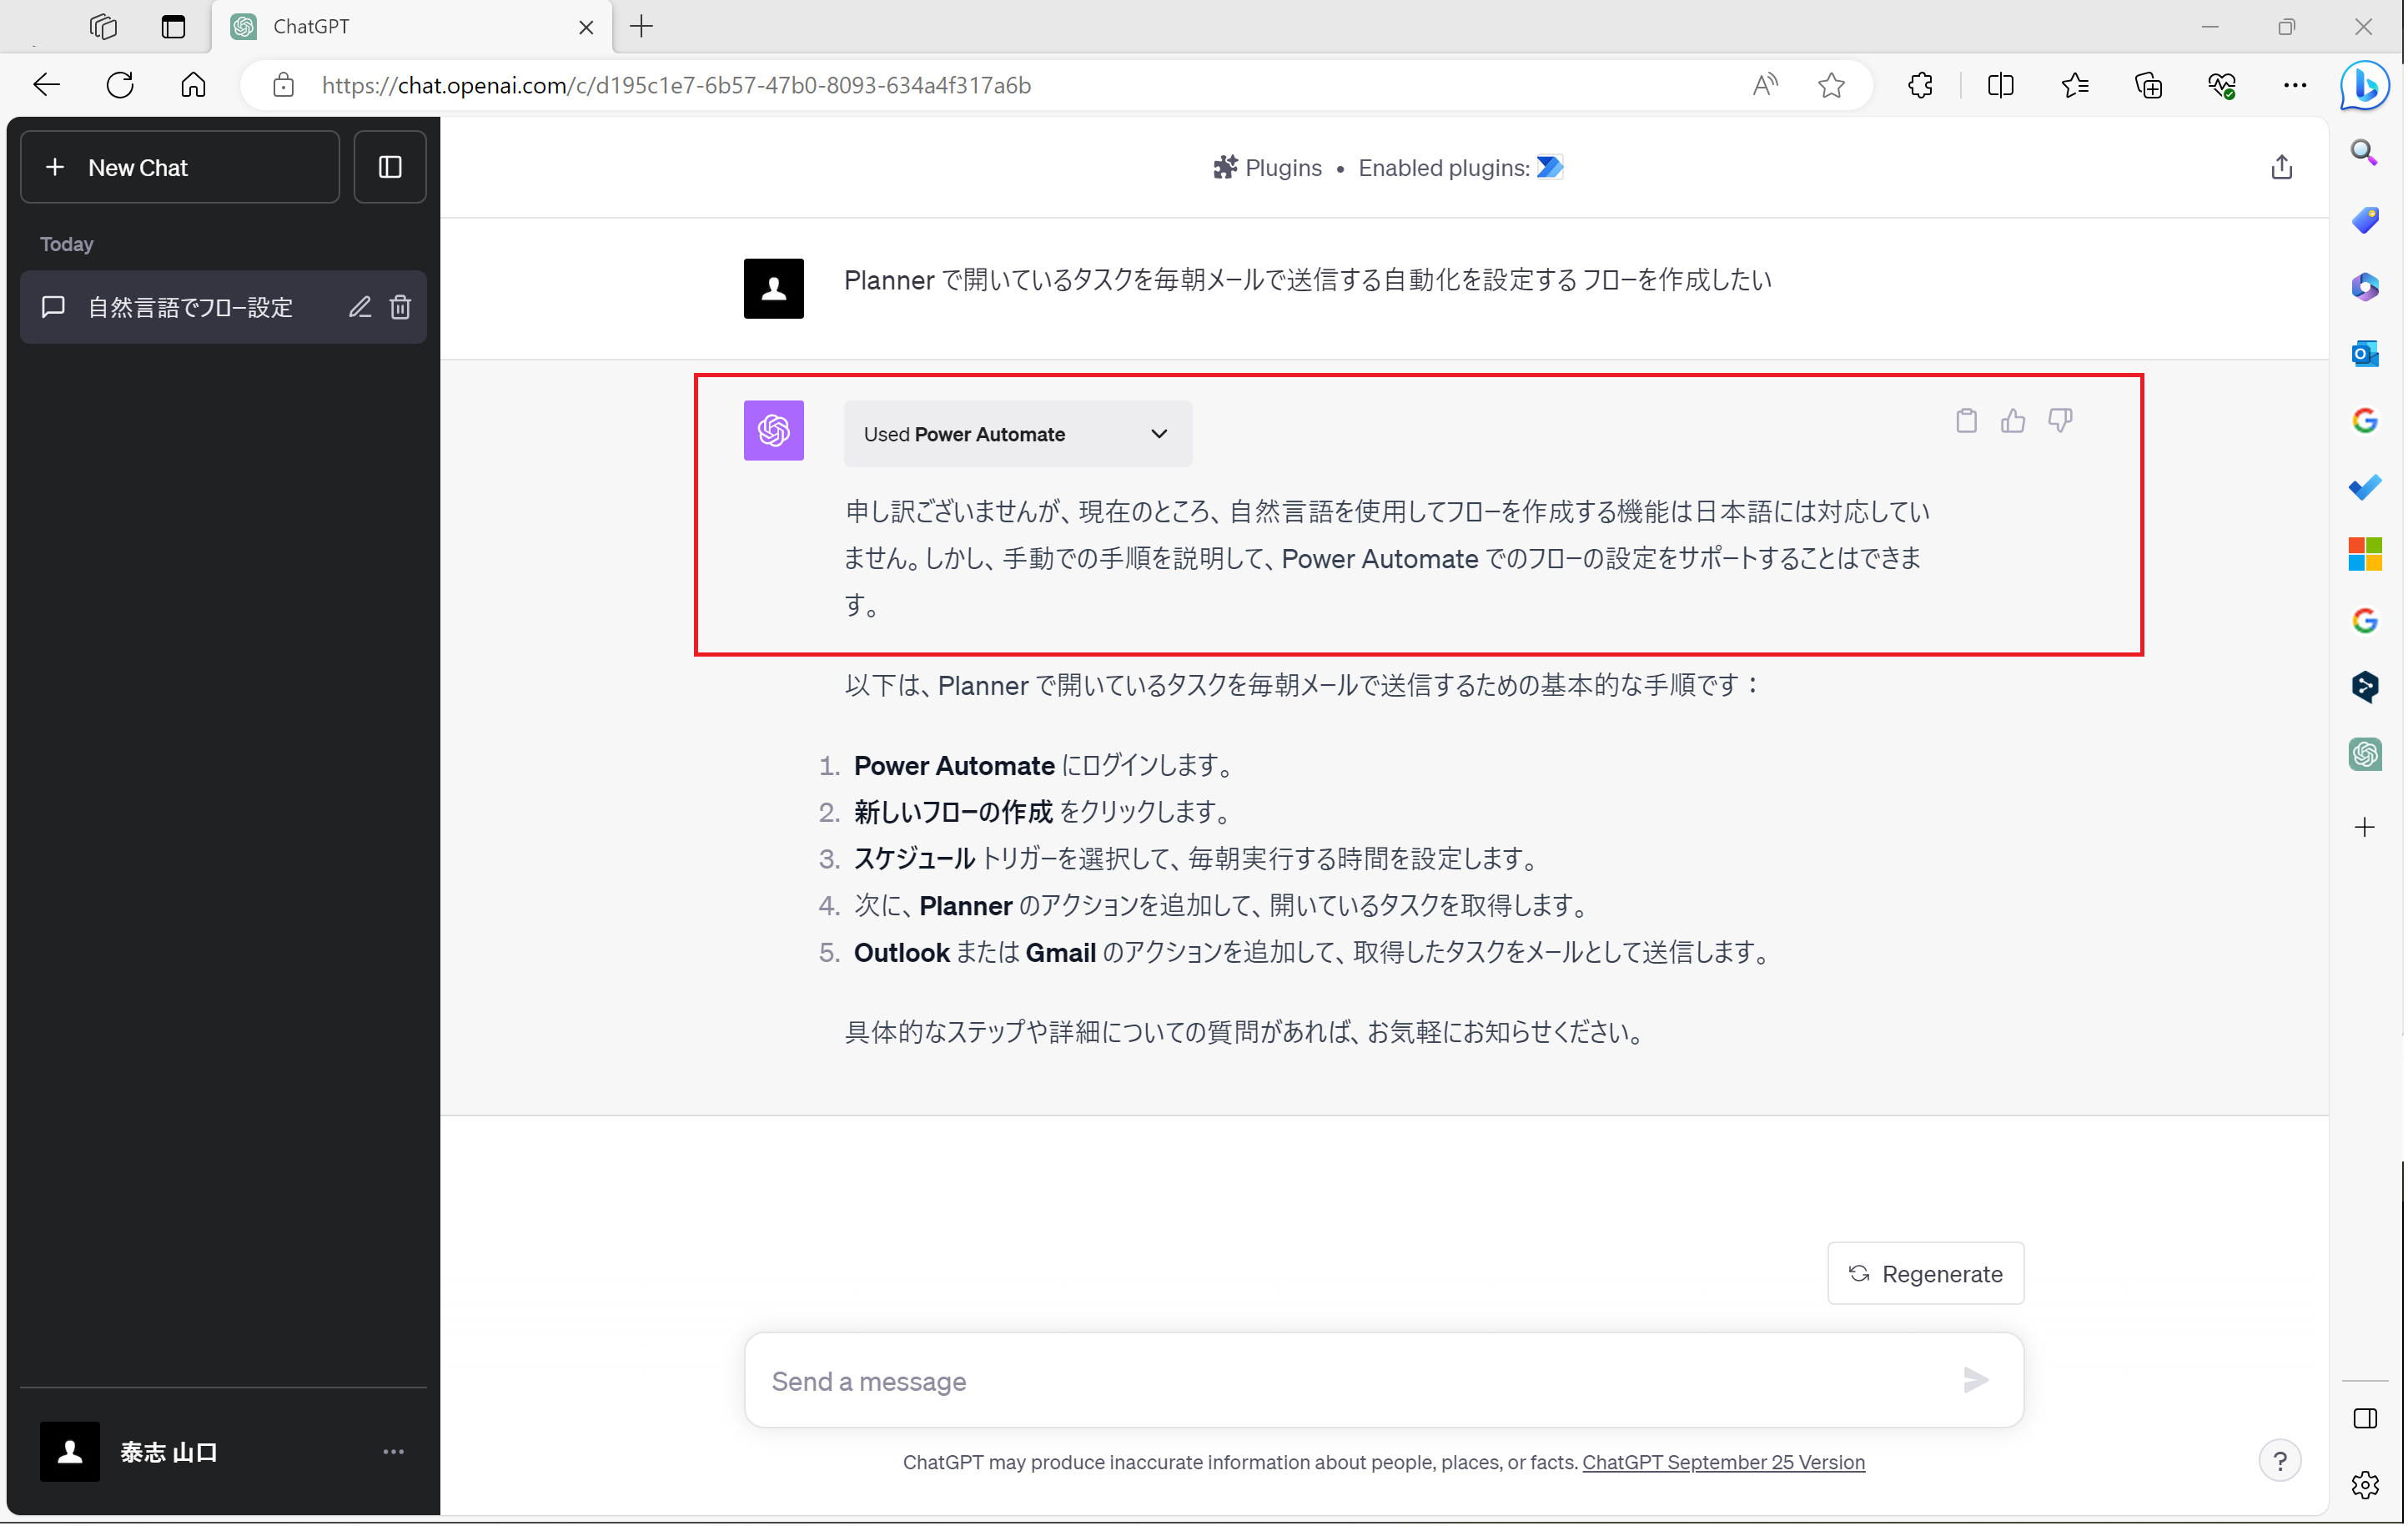
Task: Click the thumbs up feedback icon
Action: coord(2013,421)
